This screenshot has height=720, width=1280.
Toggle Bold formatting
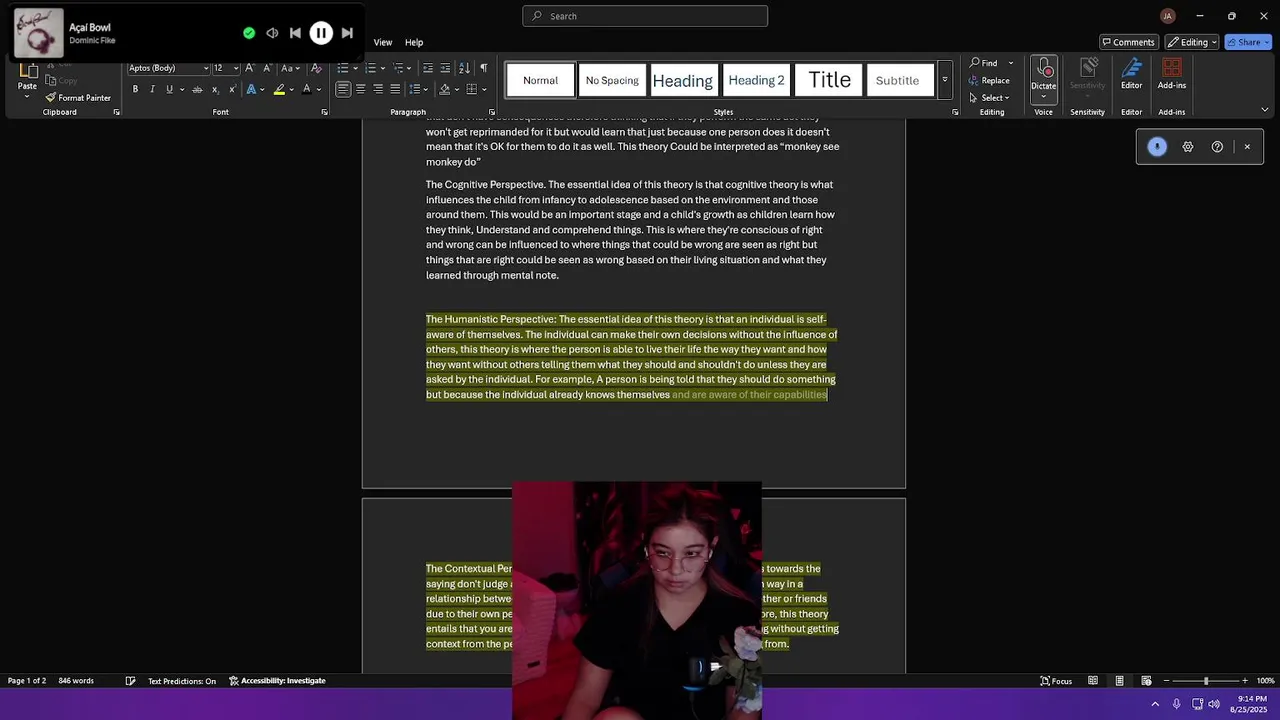(135, 89)
